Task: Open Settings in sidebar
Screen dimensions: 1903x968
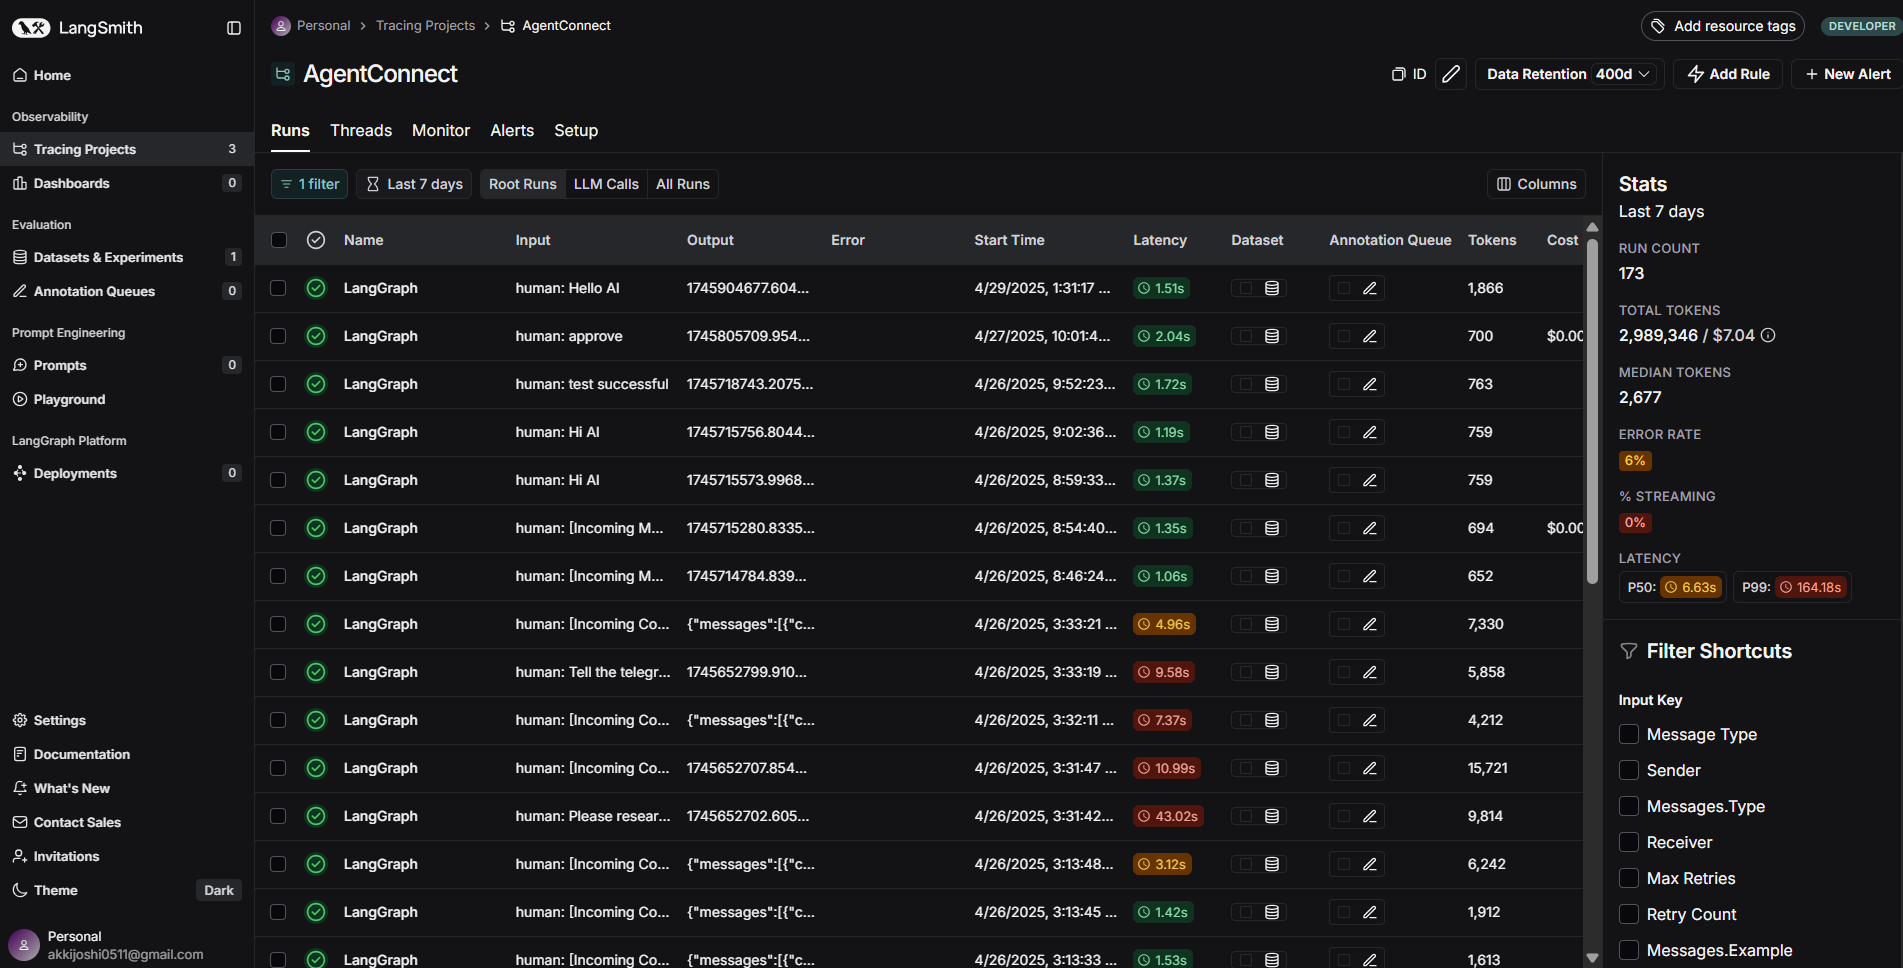Action: [x=126, y=720]
